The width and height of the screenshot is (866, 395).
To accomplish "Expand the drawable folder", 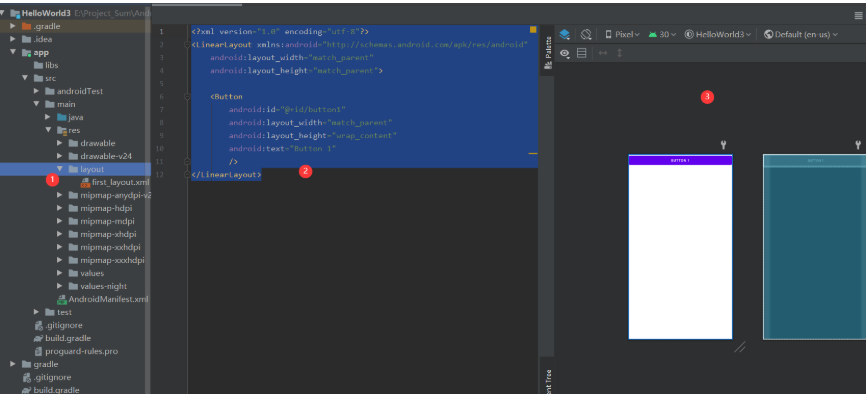I will coord(60,143).
